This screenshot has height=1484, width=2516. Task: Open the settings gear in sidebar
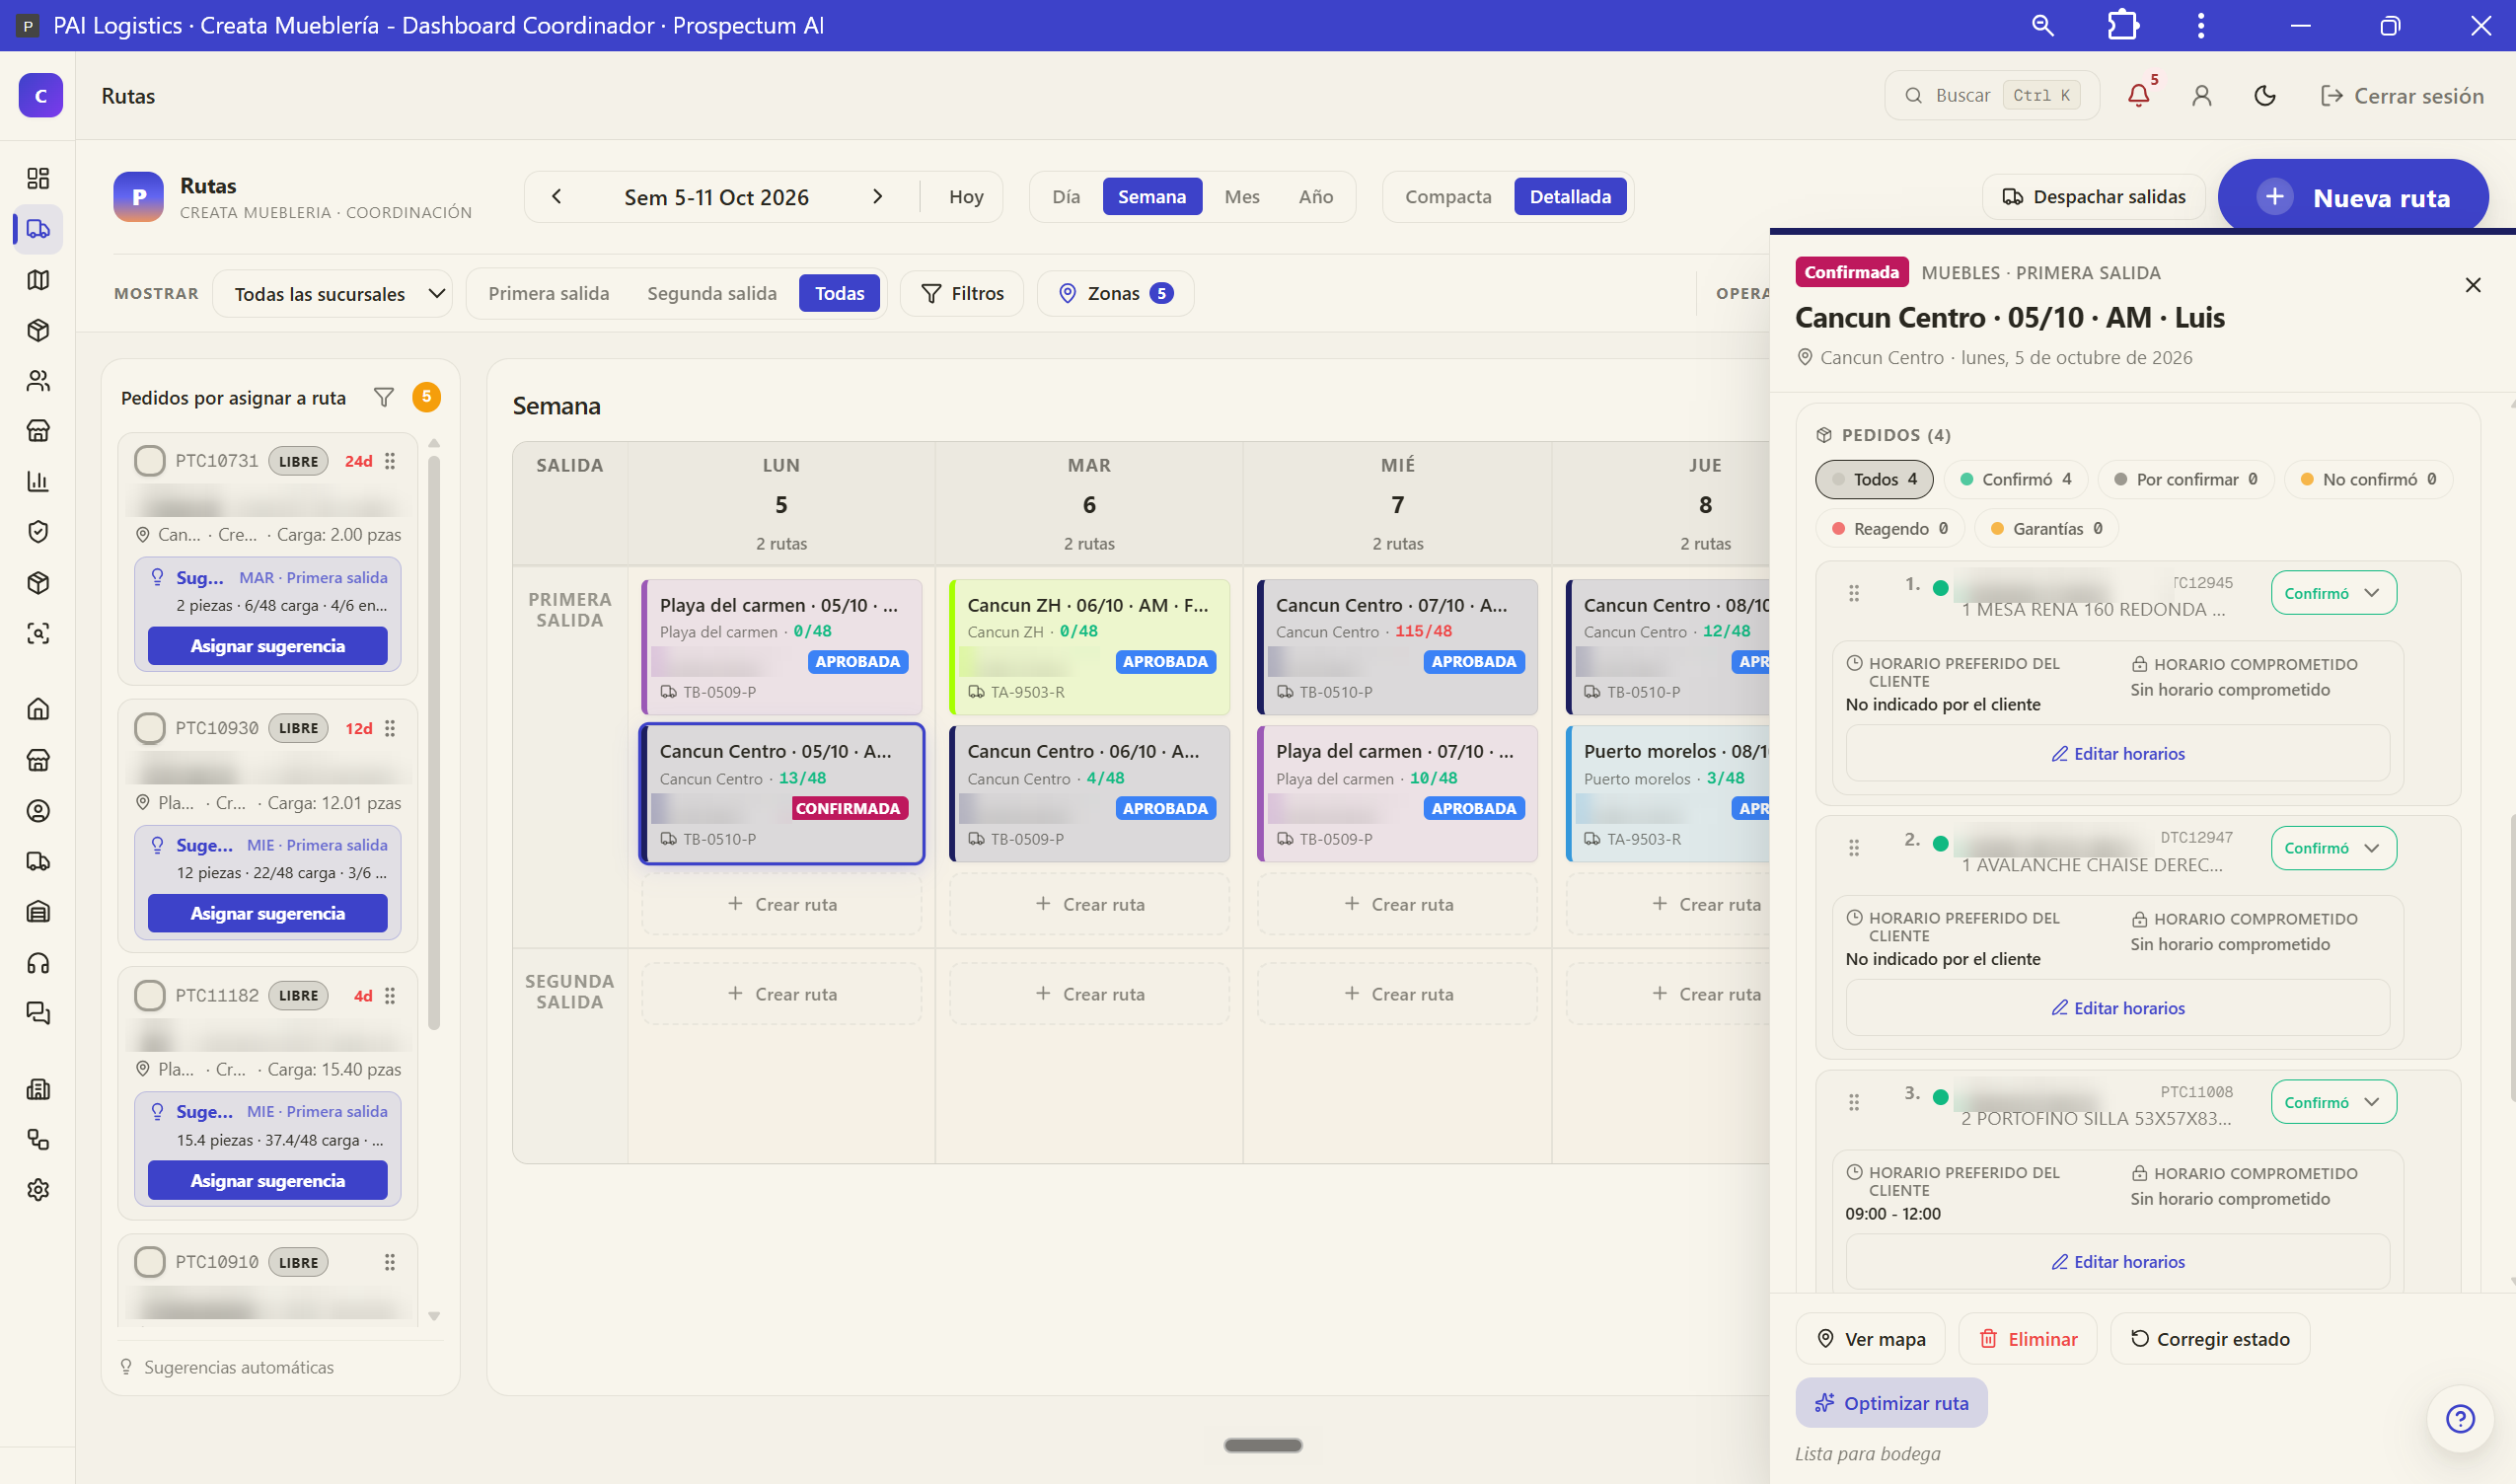tap(38, 1190)
